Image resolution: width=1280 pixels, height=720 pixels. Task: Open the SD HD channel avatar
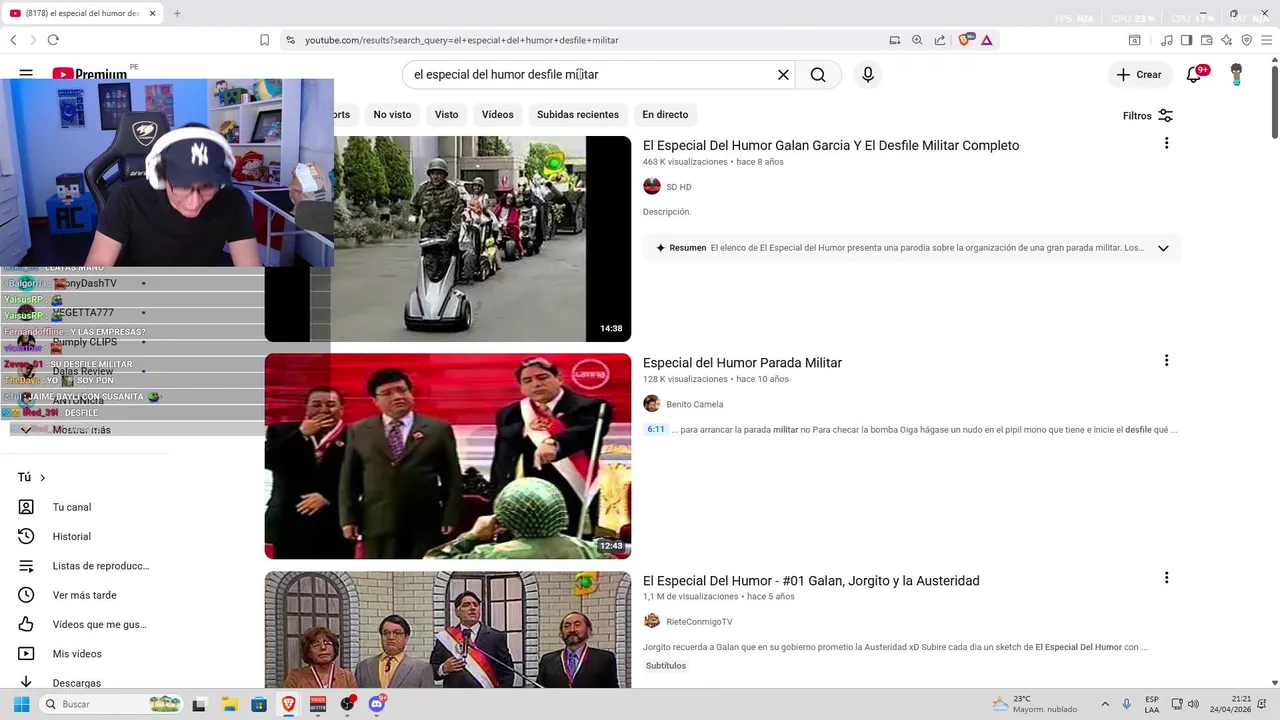652,187
